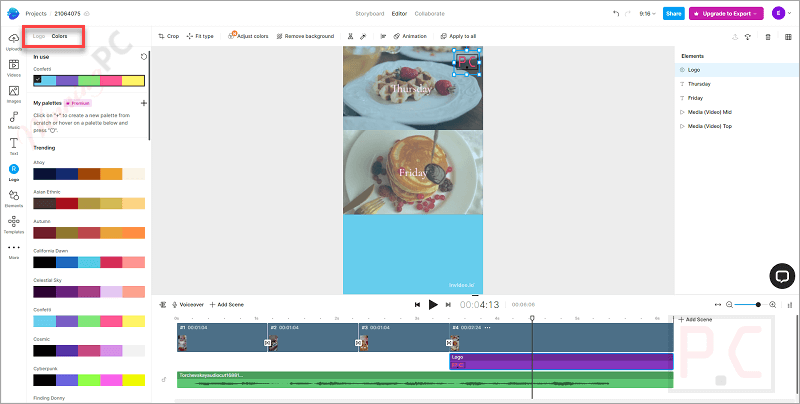Open the user account avatar

tap(778, 13)
